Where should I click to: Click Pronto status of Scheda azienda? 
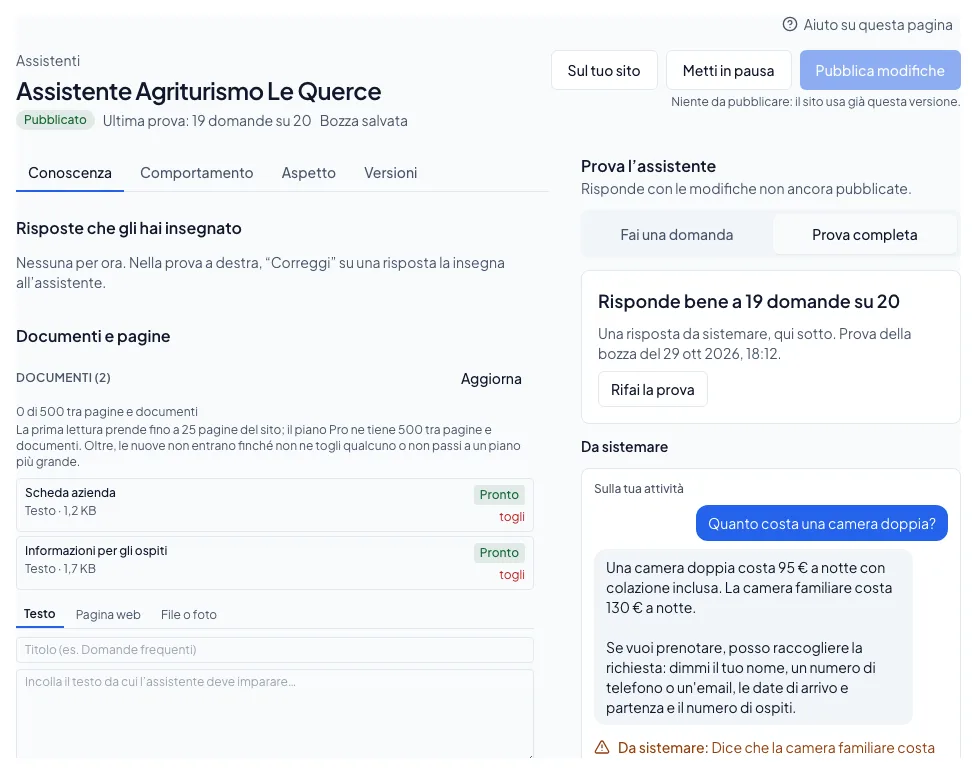pyautogui.click(x=499, y=495)
